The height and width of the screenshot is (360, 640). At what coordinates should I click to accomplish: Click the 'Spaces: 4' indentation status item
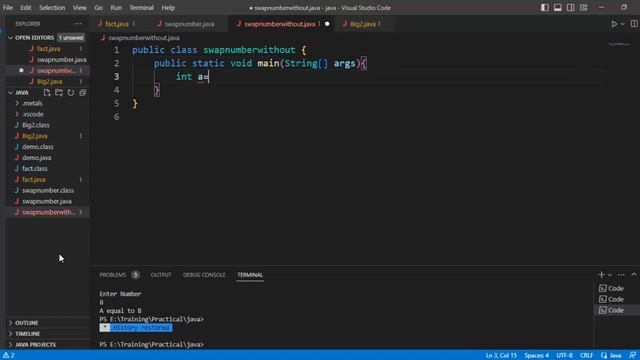click(x=537, y=356)
